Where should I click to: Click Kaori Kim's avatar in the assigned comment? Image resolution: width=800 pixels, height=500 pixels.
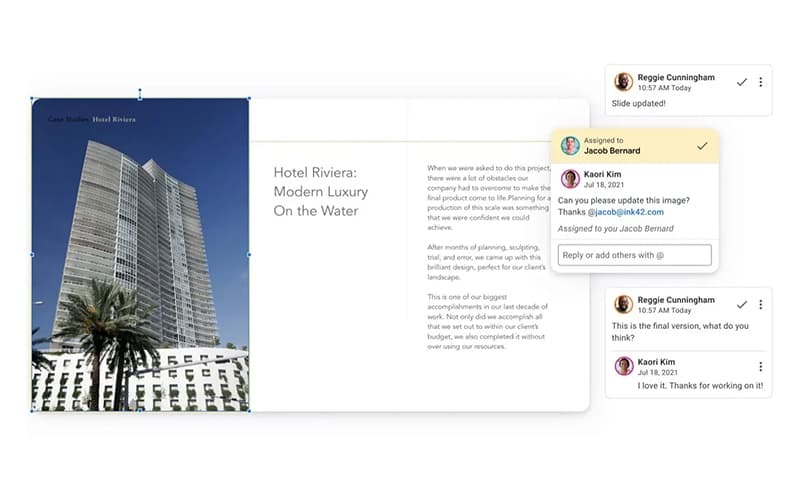(570, 179)
